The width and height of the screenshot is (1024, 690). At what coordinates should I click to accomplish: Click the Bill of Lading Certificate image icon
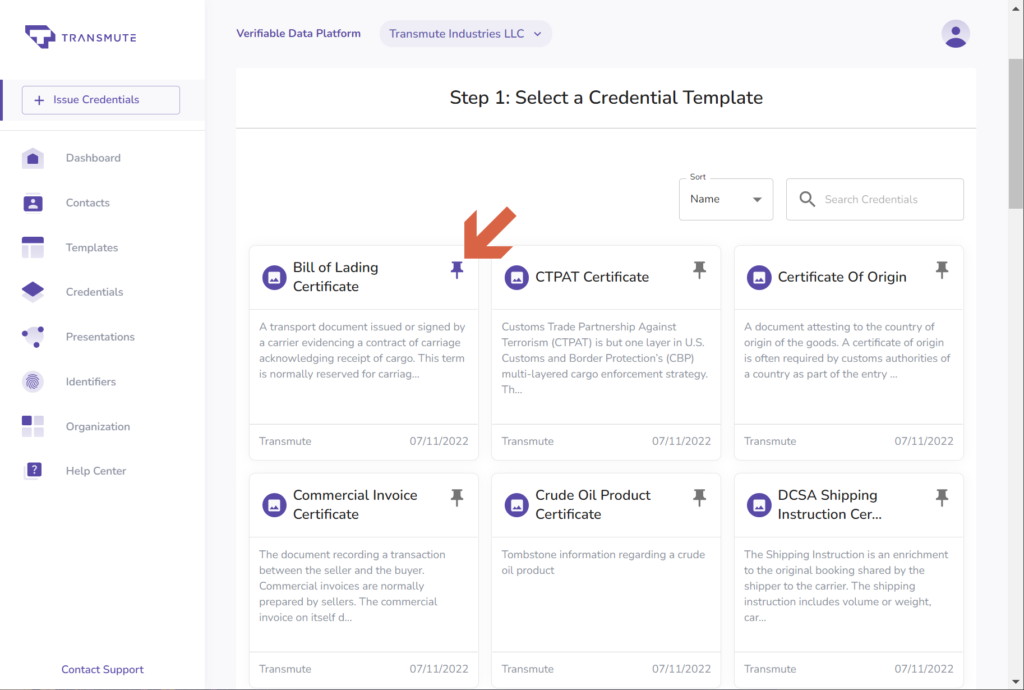coord(274,277)
